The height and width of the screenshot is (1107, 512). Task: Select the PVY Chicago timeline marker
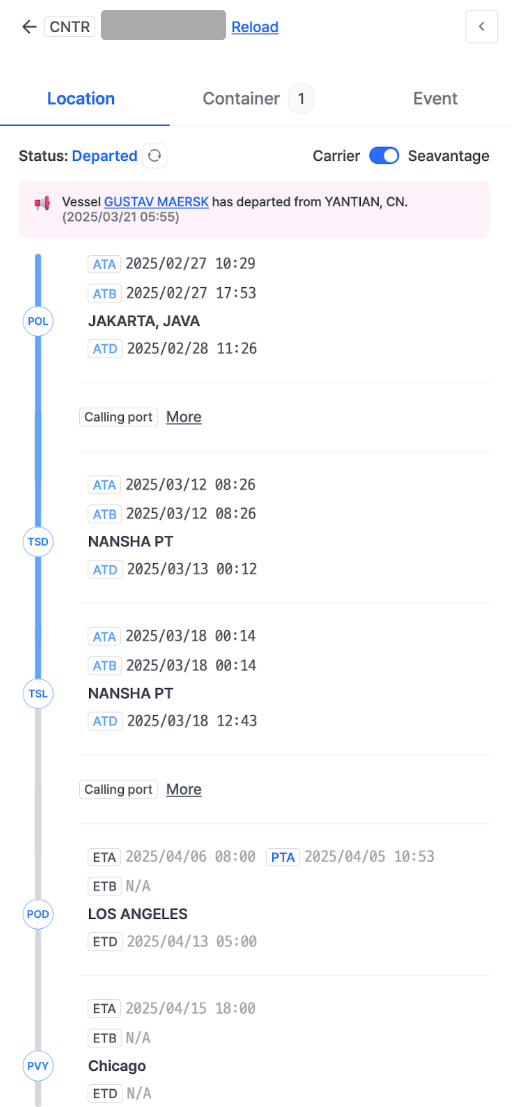(x=38, y=1066)
